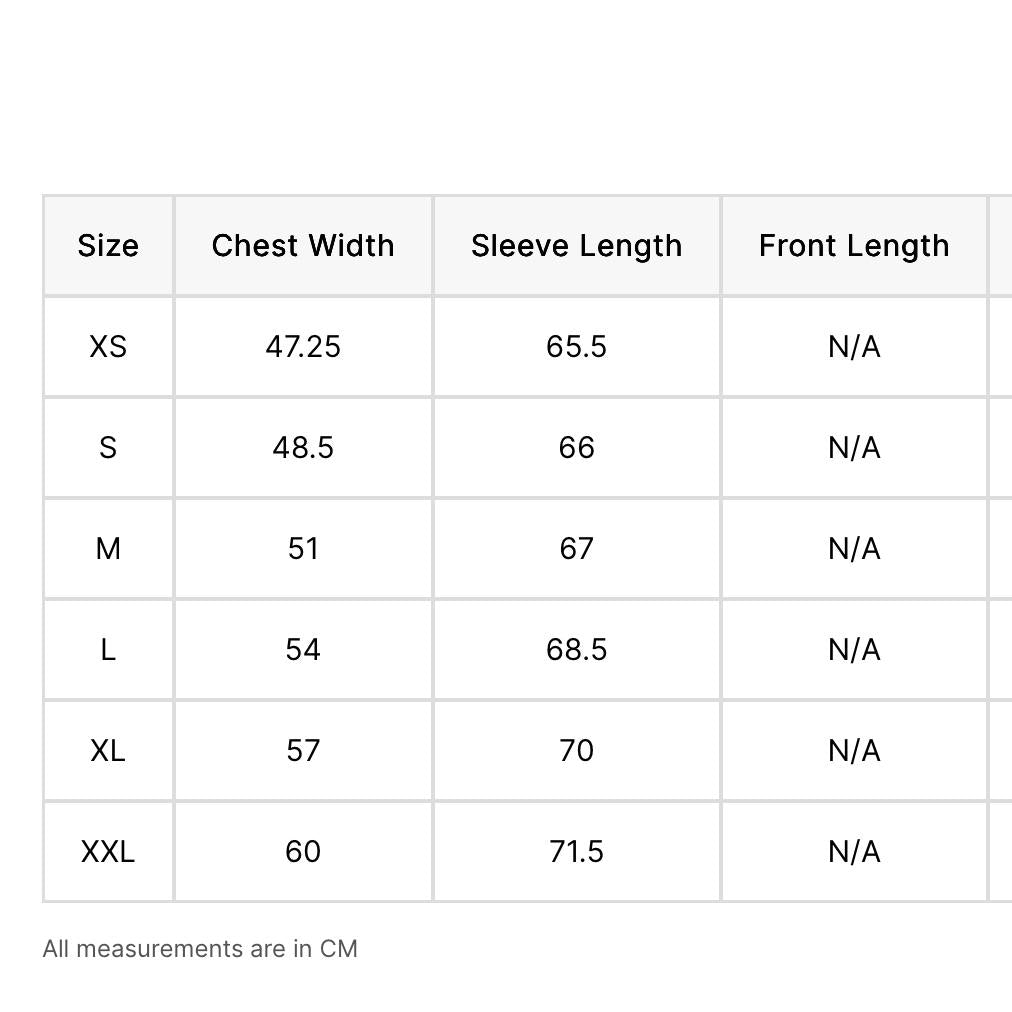The image size is (1012, 1012).
Task: Select the N/A cell in XXL row
Action: coord(855,851)
